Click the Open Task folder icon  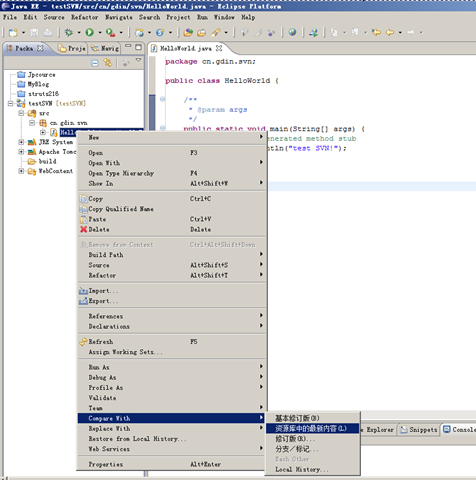click(202, 32)
